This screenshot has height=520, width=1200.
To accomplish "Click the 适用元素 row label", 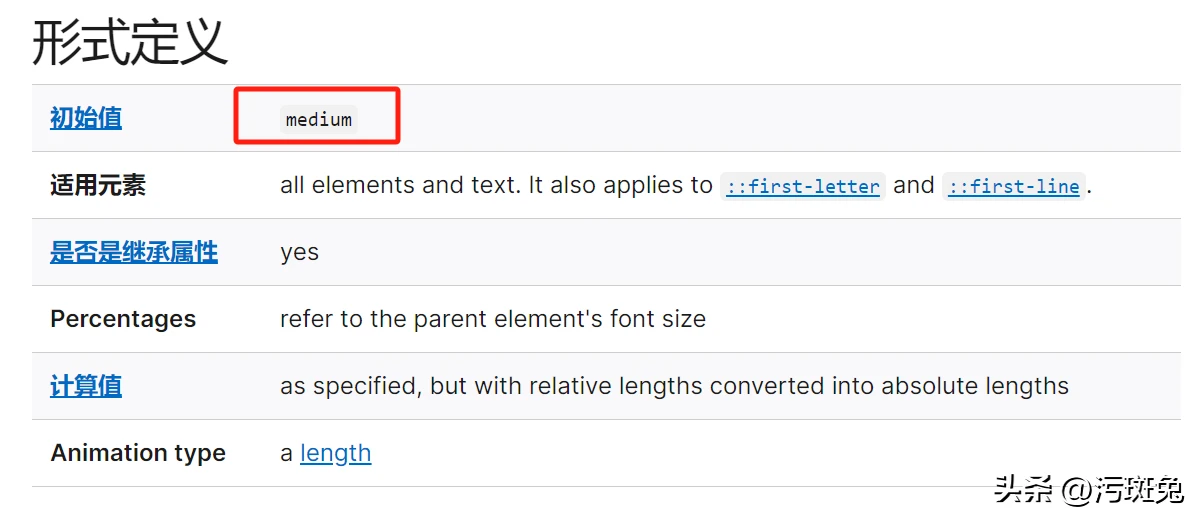I will [x=98, y=185].
